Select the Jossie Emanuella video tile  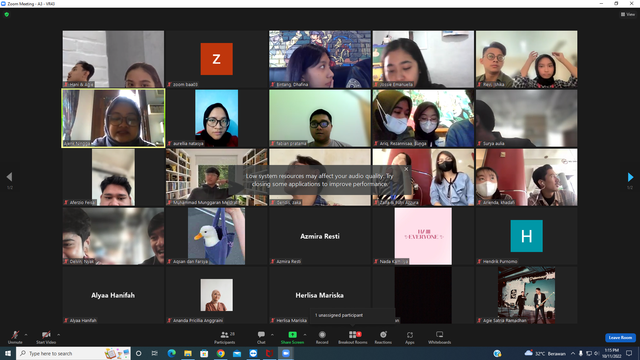[423, 59]
